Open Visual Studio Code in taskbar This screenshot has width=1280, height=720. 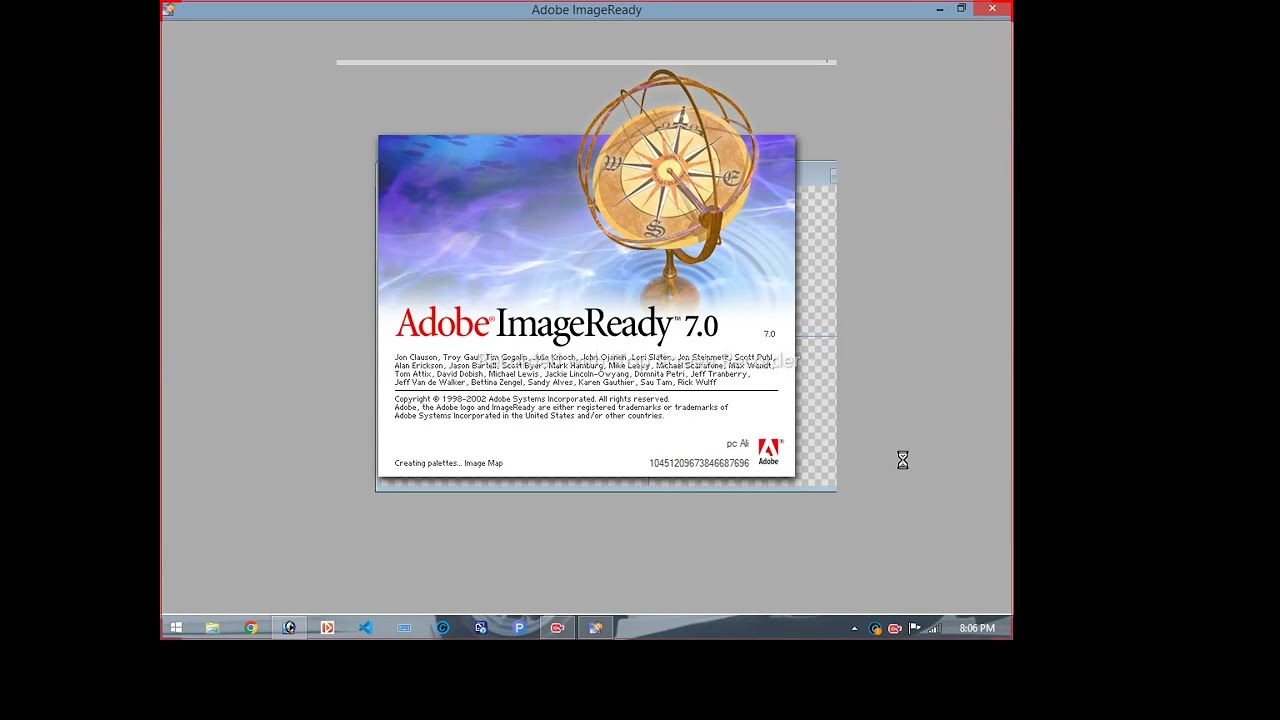tap(365, 628)
